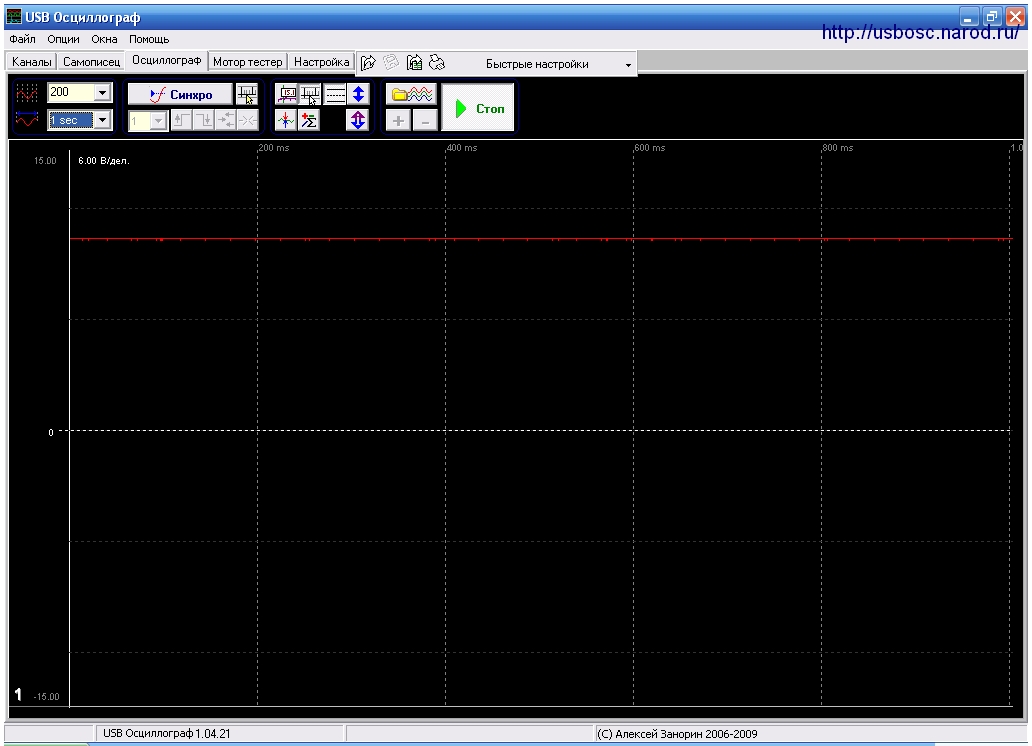Click the plus zoom button
The width and height of the screenshot is (1032, 746).
point(398,120)
